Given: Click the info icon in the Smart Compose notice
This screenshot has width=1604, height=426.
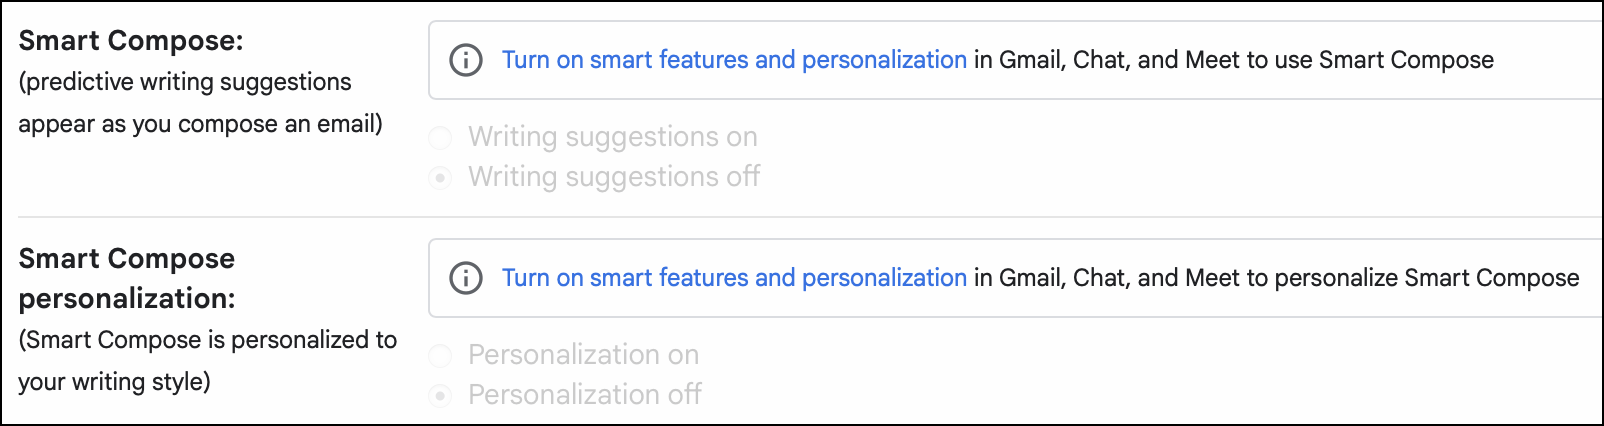Looking at the screenshot, I should [466, 60].
